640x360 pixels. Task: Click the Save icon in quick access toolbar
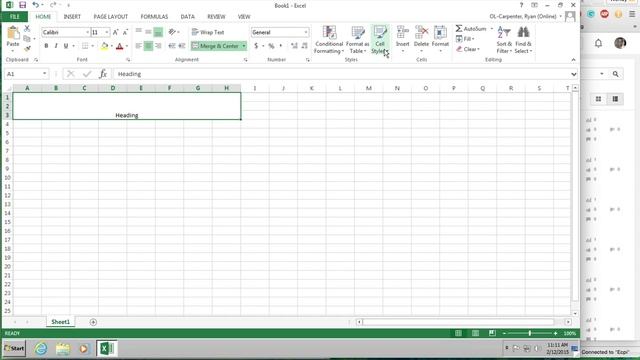coord(22,5)
